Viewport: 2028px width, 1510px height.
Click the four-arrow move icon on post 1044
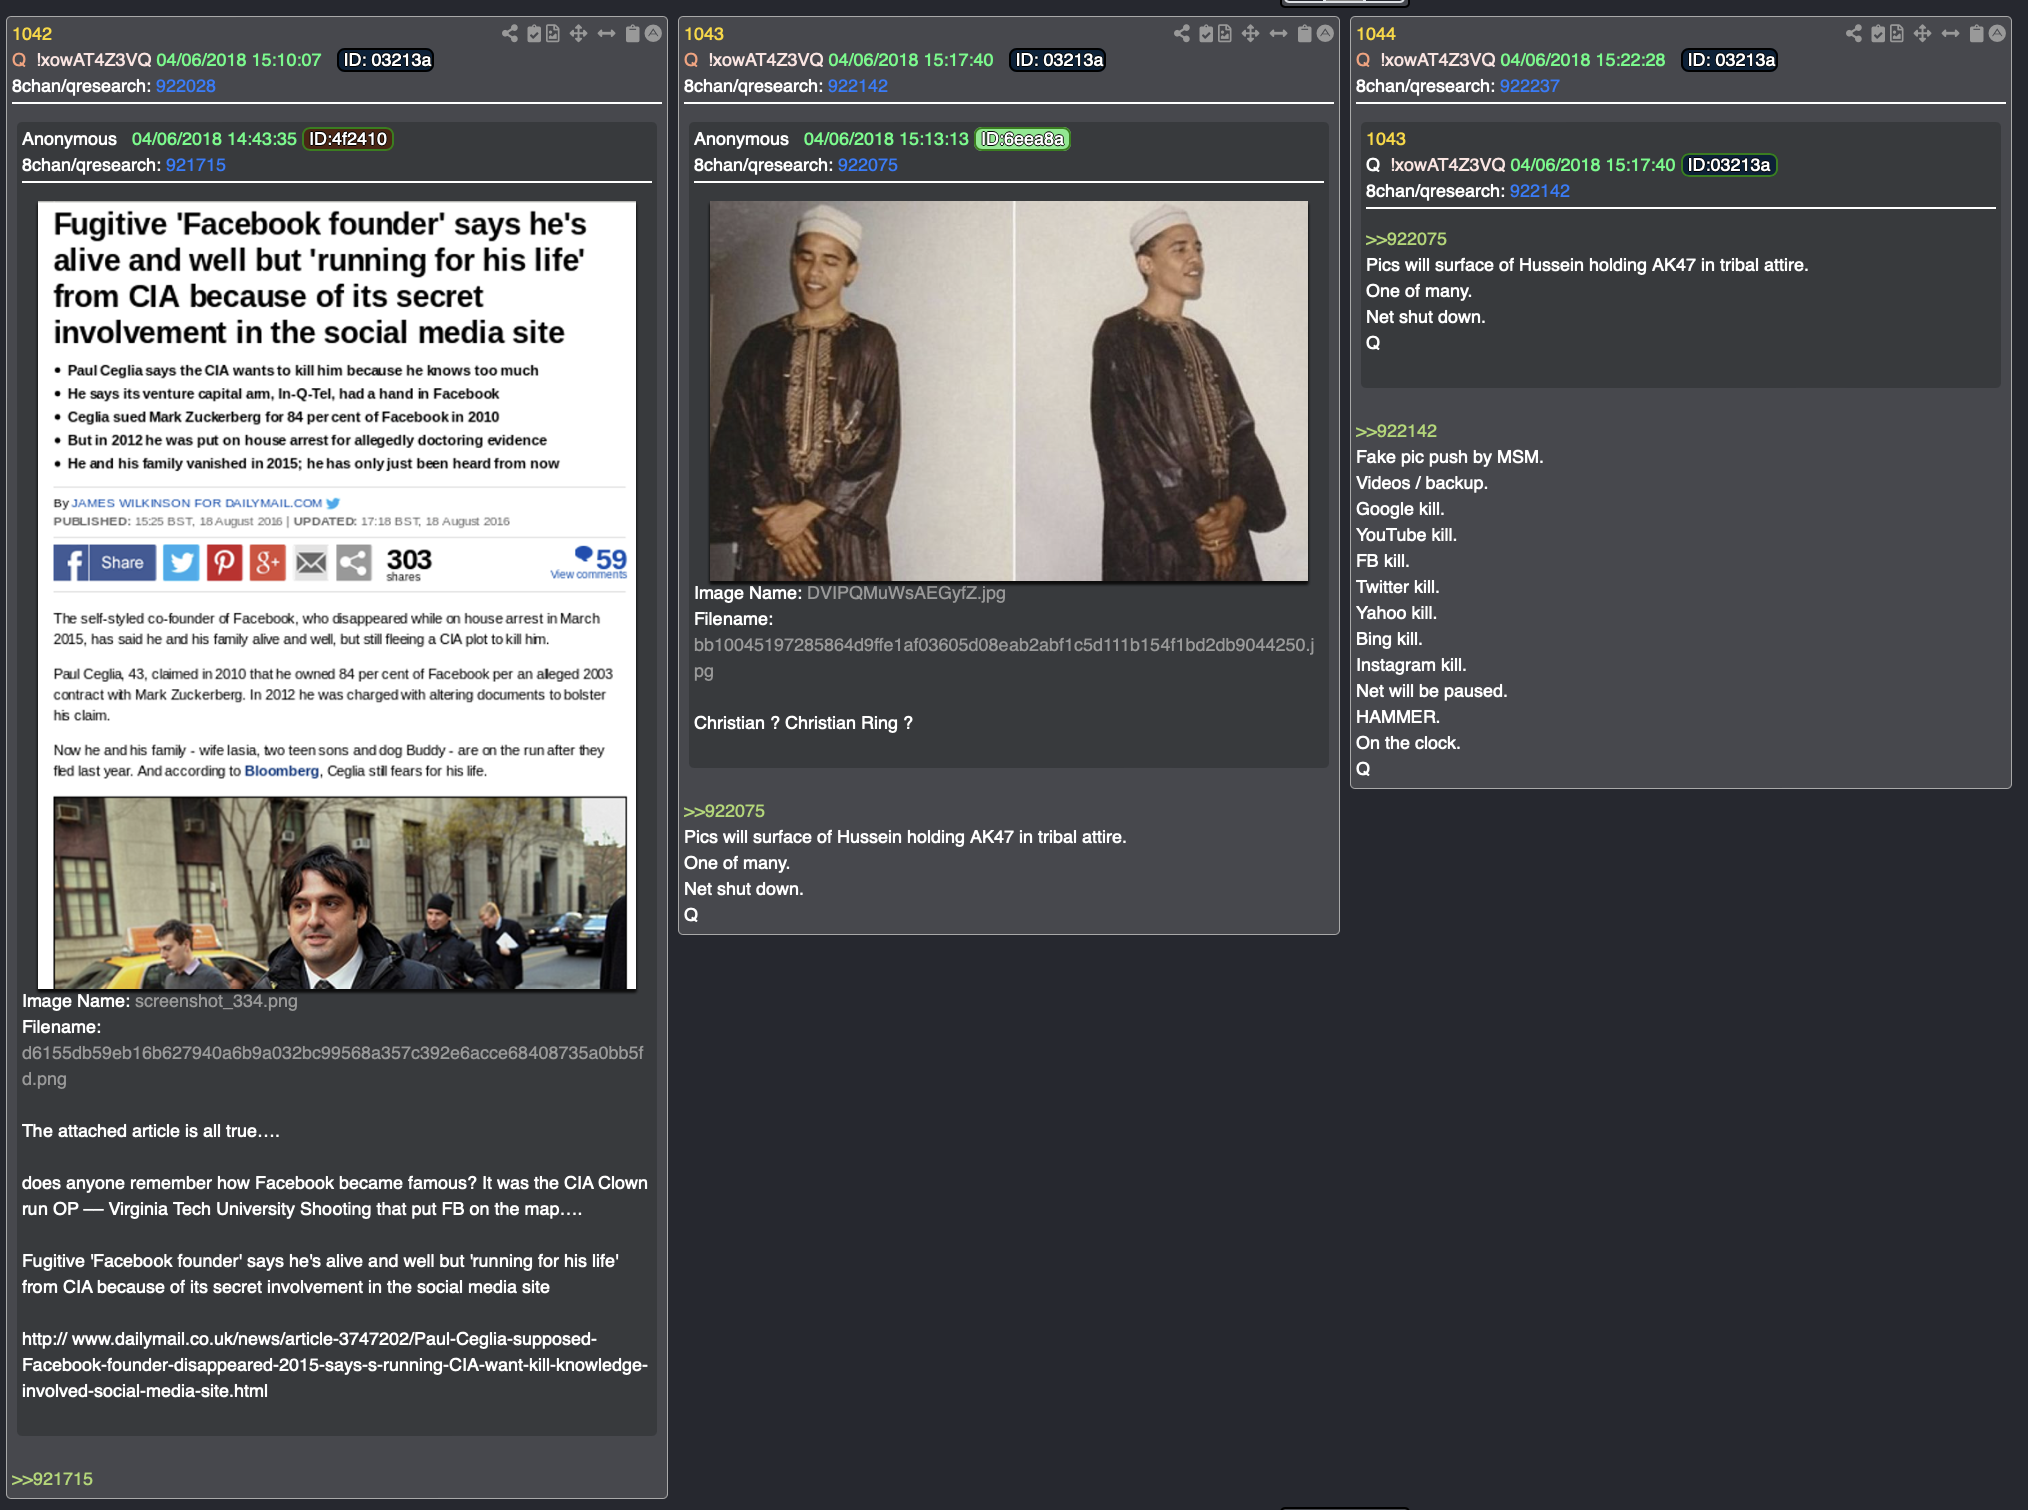[1922, 34]
